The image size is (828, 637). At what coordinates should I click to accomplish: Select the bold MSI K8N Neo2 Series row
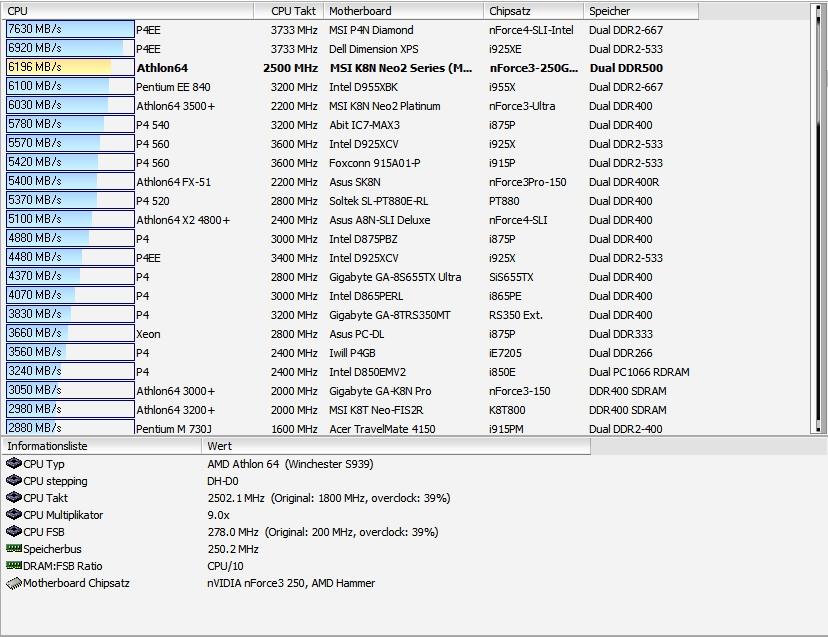pyautogui.click(x=400, y=68)
